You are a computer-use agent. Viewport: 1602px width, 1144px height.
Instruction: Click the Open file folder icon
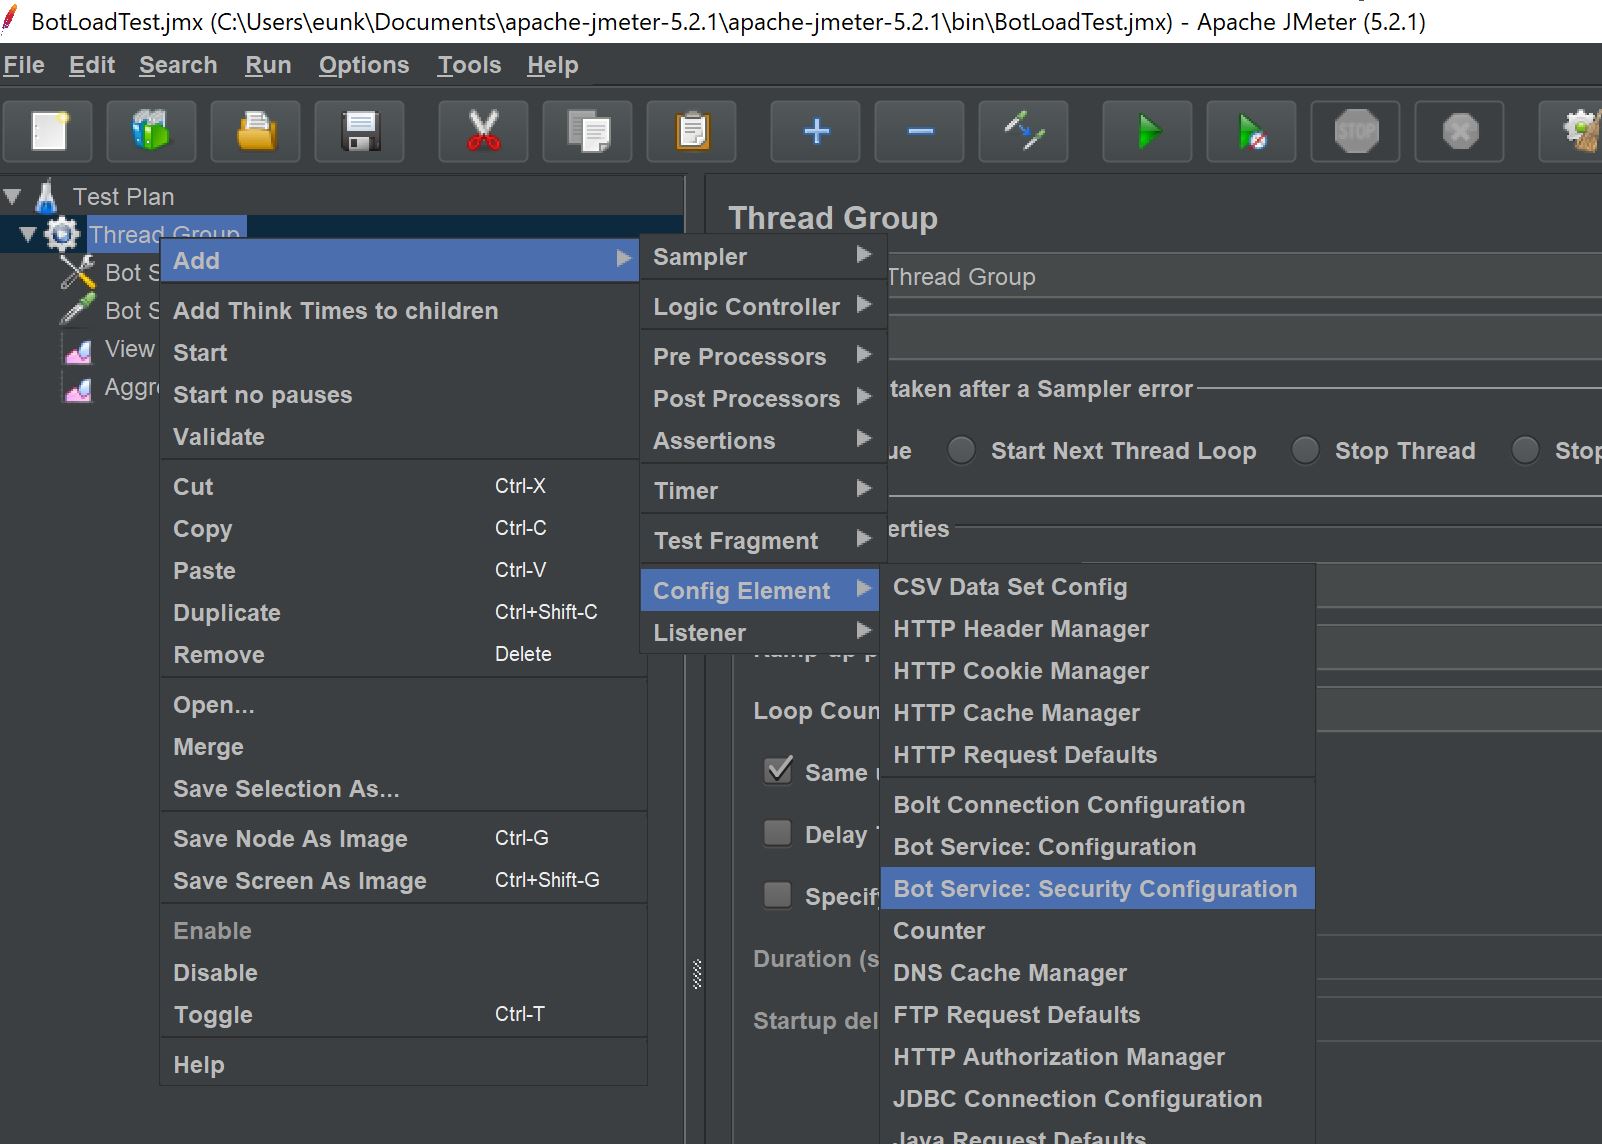tap(256, 131)
